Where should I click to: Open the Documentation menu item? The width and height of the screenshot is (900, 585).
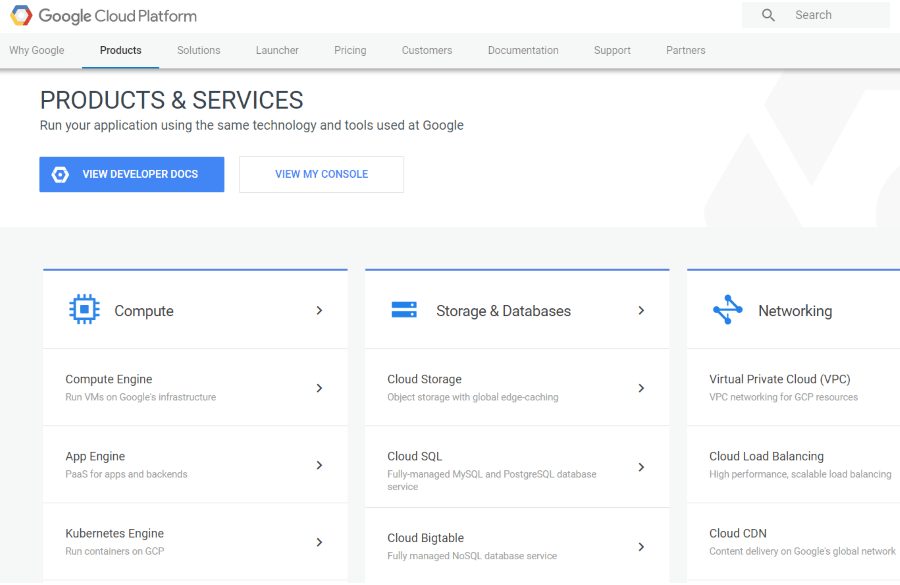(x=522, y=50)
